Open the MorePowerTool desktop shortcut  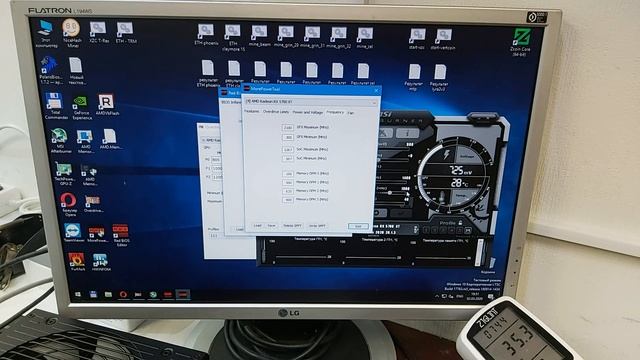pyautogui.click(x=97, y=235)
